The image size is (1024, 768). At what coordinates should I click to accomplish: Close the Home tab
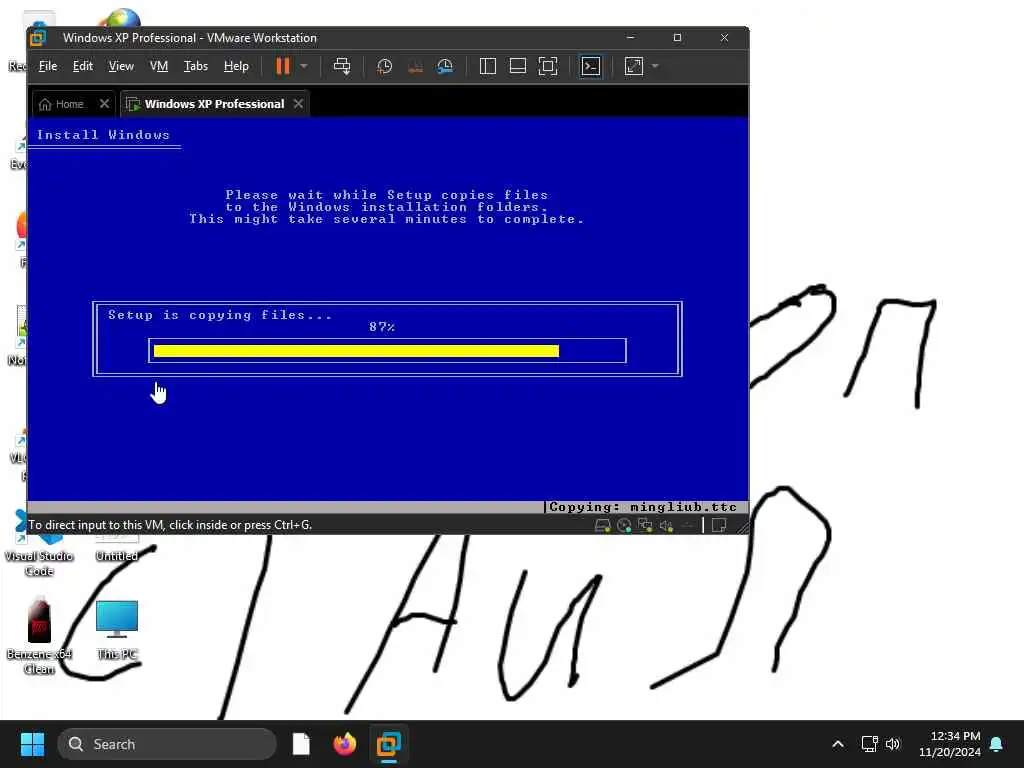(x=104, y=104)
